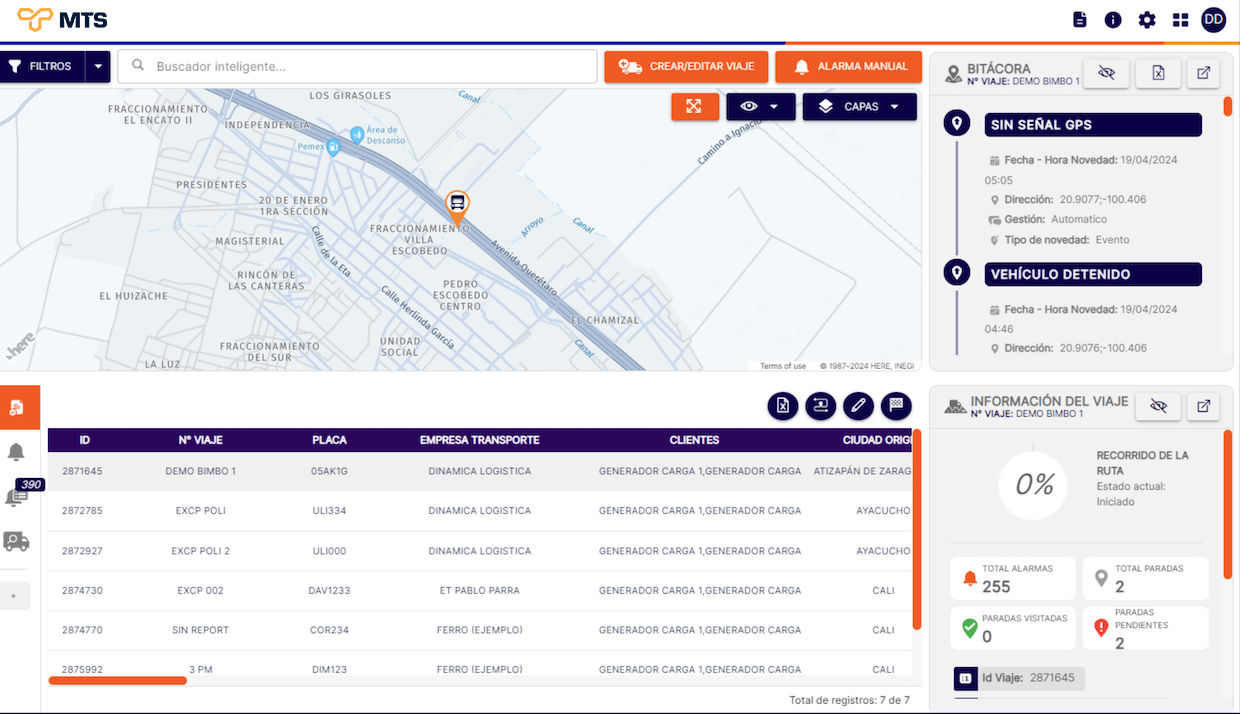The width and height of the screenshot is (1240, 714).
Task: Select the bell alarms icon in left sidebar
Action: coord(17,452)
